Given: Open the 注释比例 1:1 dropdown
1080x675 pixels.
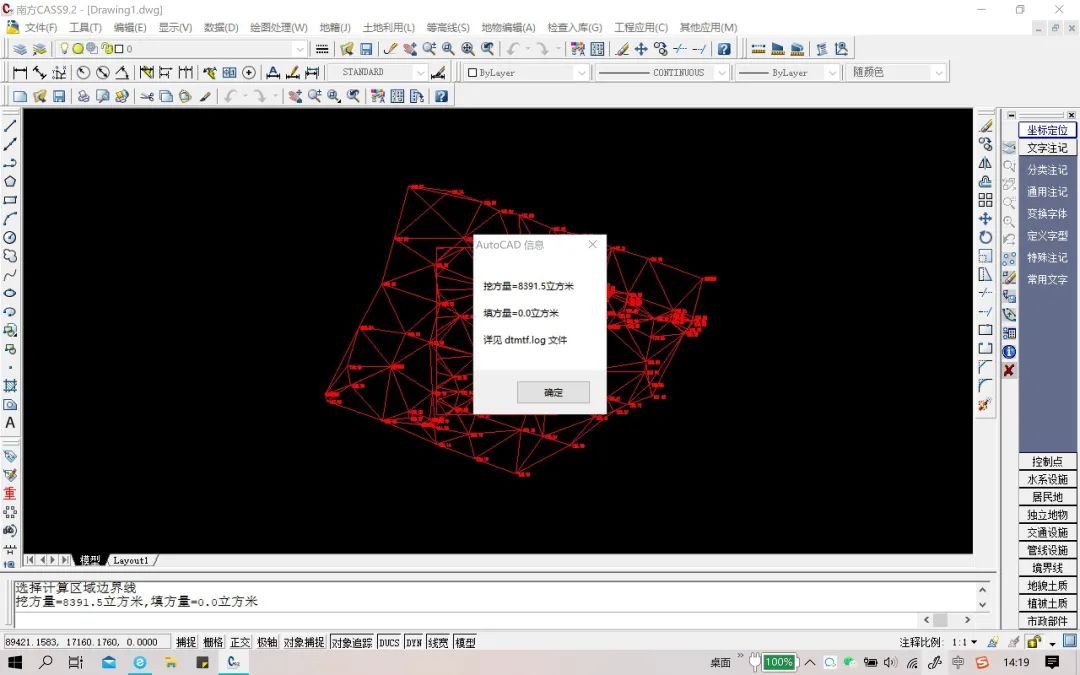Looking at the screenshot, I should coord(973,643).
